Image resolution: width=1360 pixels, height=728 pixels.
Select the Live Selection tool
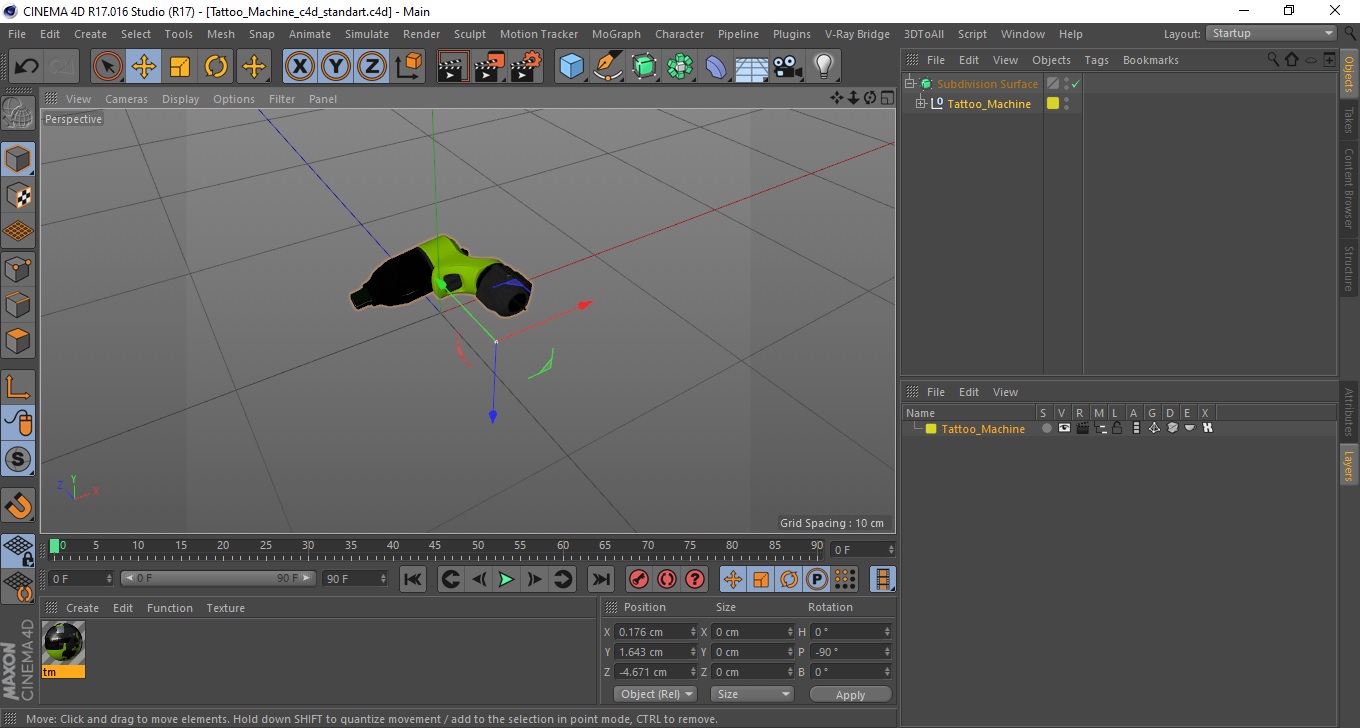[108, 67]
